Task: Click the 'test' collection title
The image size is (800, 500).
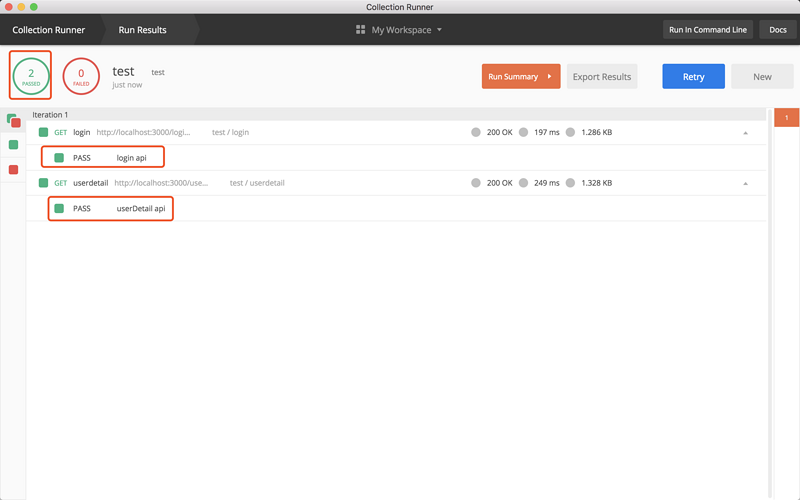Action: coord(123,71)
